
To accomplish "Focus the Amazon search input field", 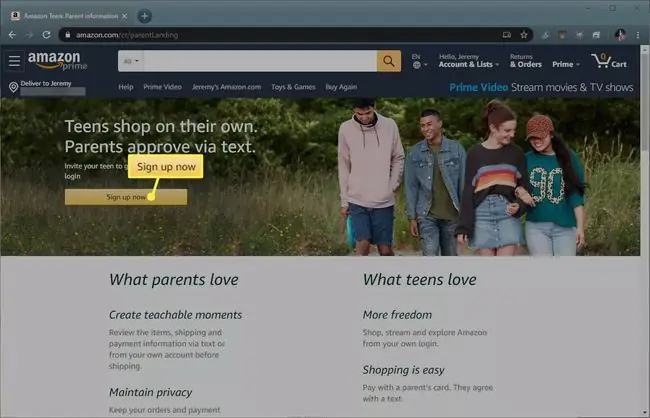I will tap(260, 61).
